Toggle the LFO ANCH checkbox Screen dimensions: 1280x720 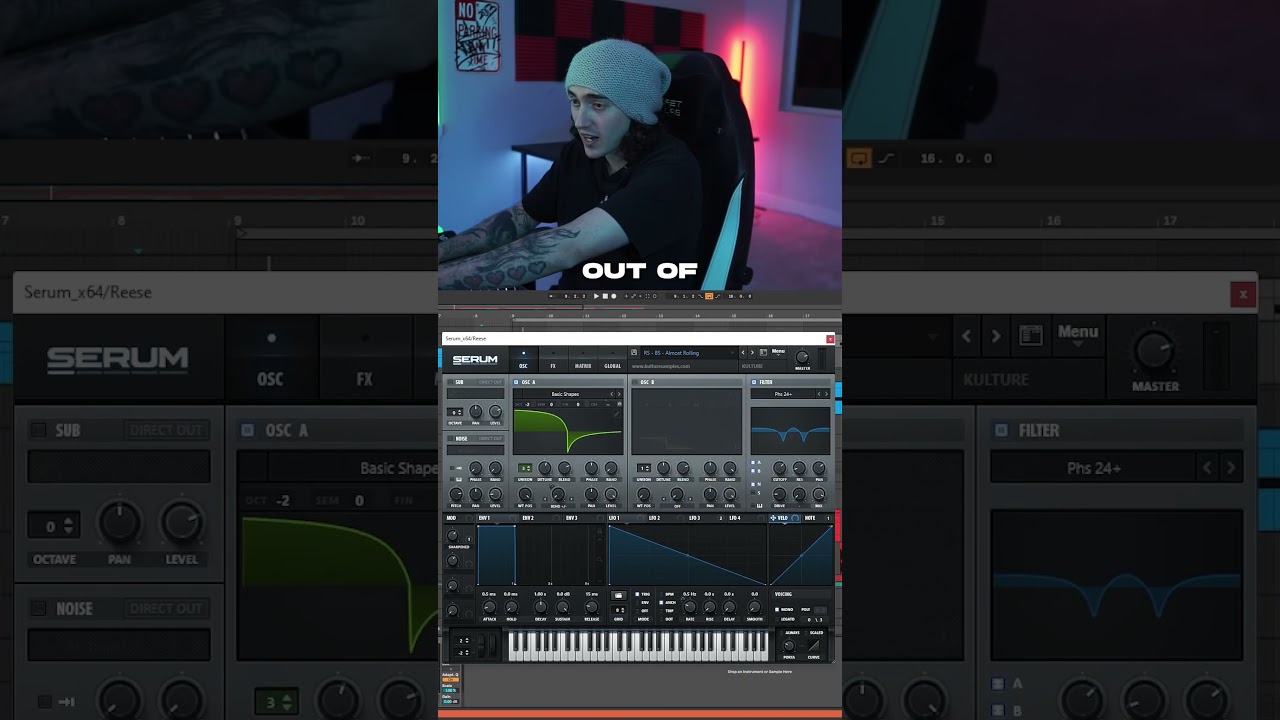coord(662,603)
